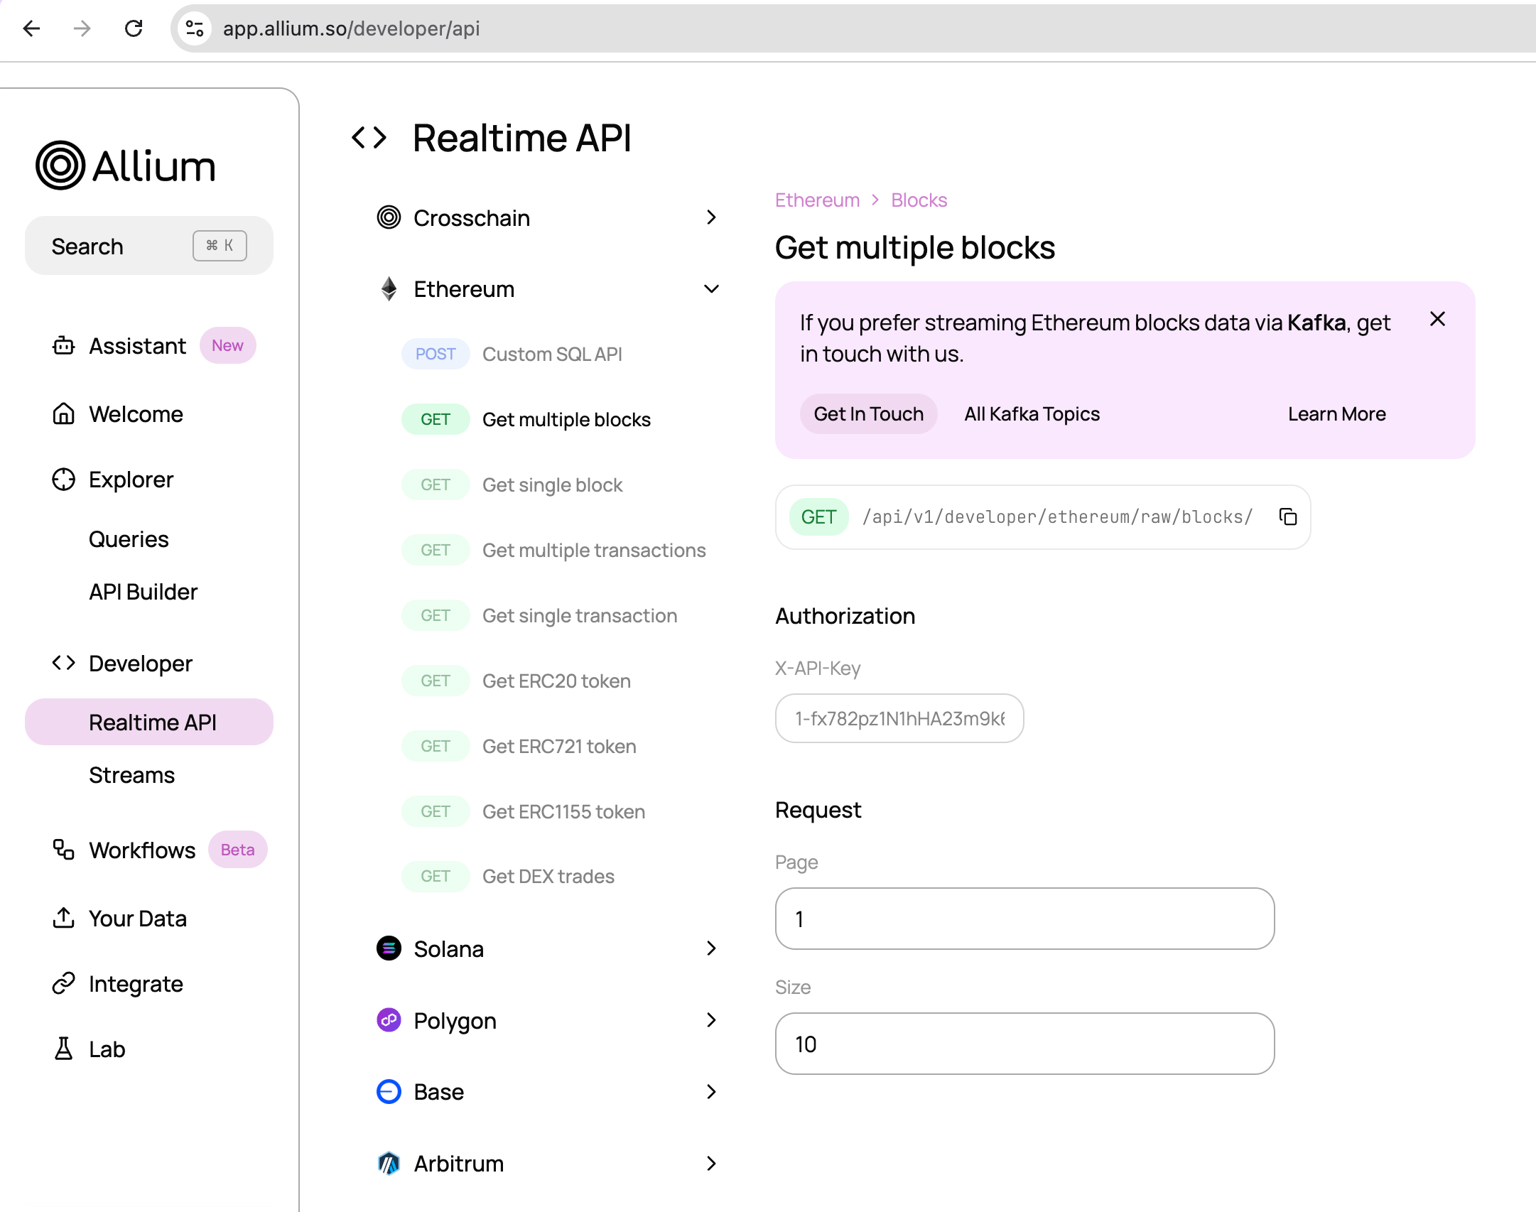Expand the Arbitrum section chevron

click(711, 1163)
